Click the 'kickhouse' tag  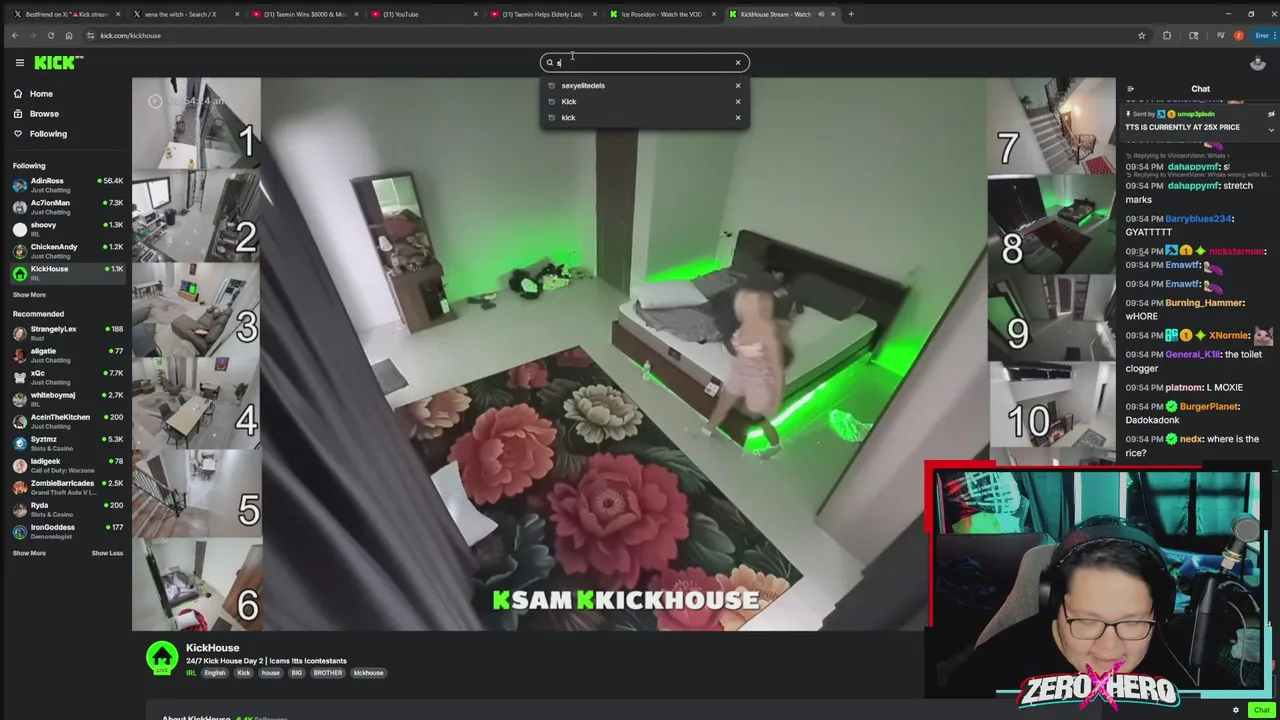(x=368, y=673)
